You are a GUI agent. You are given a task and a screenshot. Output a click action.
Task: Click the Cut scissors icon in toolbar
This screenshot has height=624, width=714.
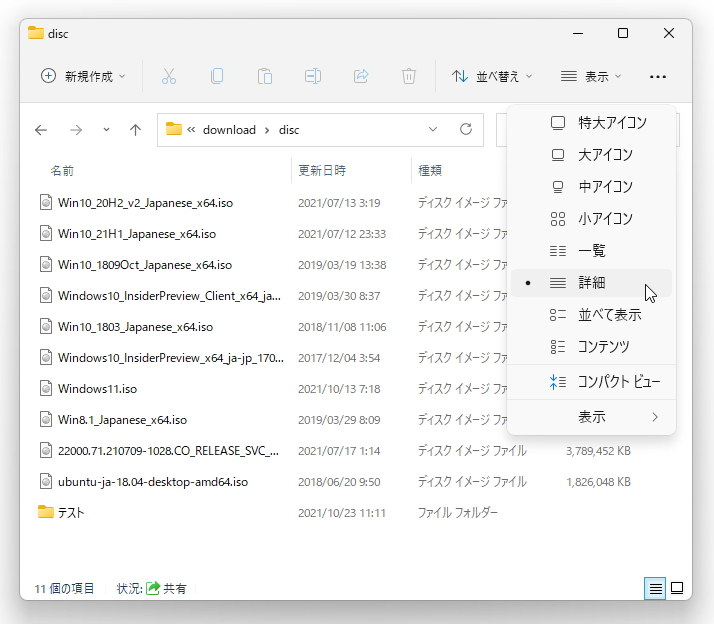point(168,76)
